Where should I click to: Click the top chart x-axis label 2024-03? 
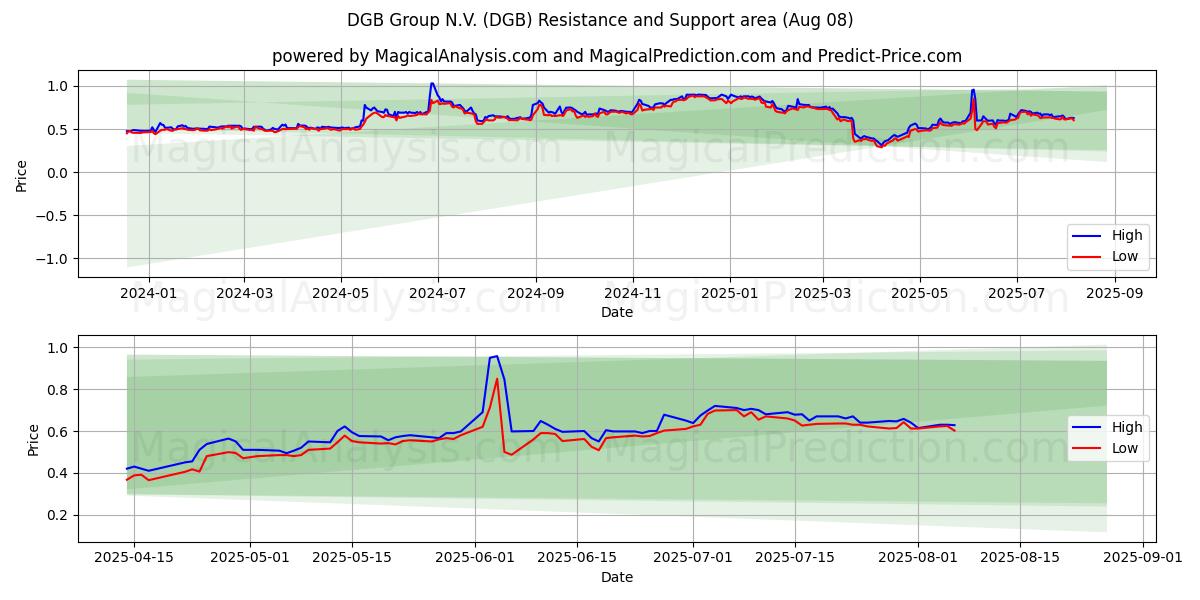tap(244, 294)
